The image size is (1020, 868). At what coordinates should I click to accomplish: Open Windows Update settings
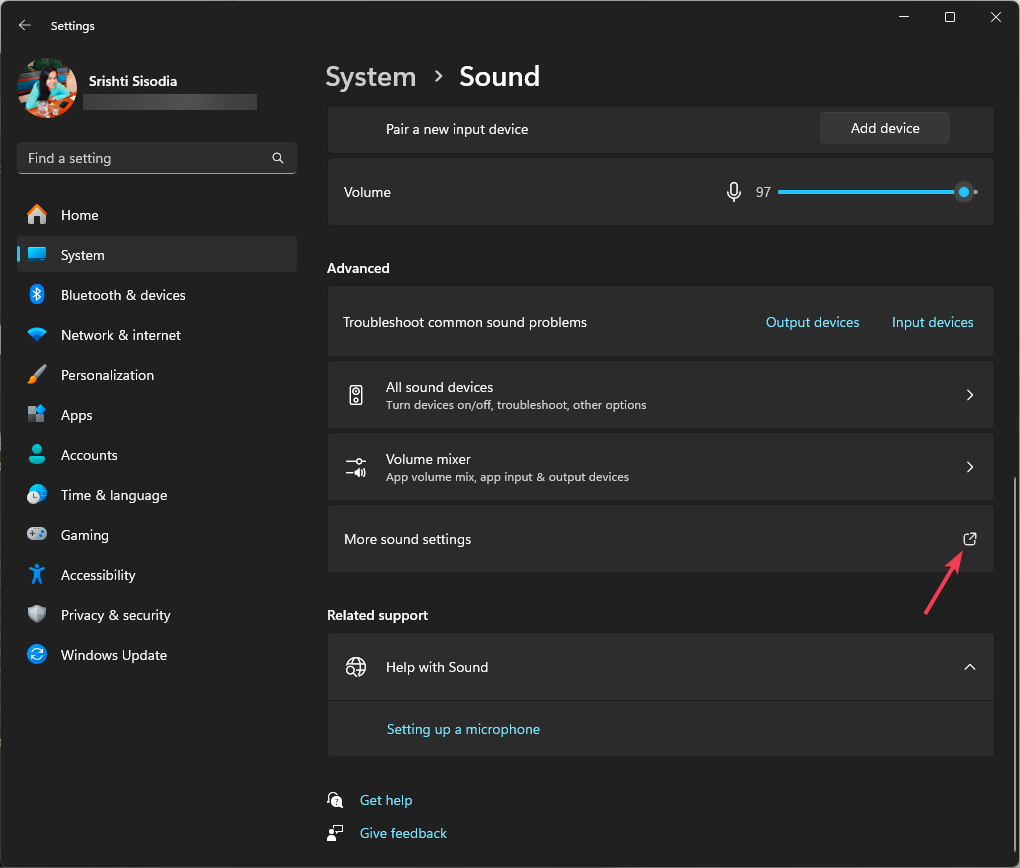157,655
